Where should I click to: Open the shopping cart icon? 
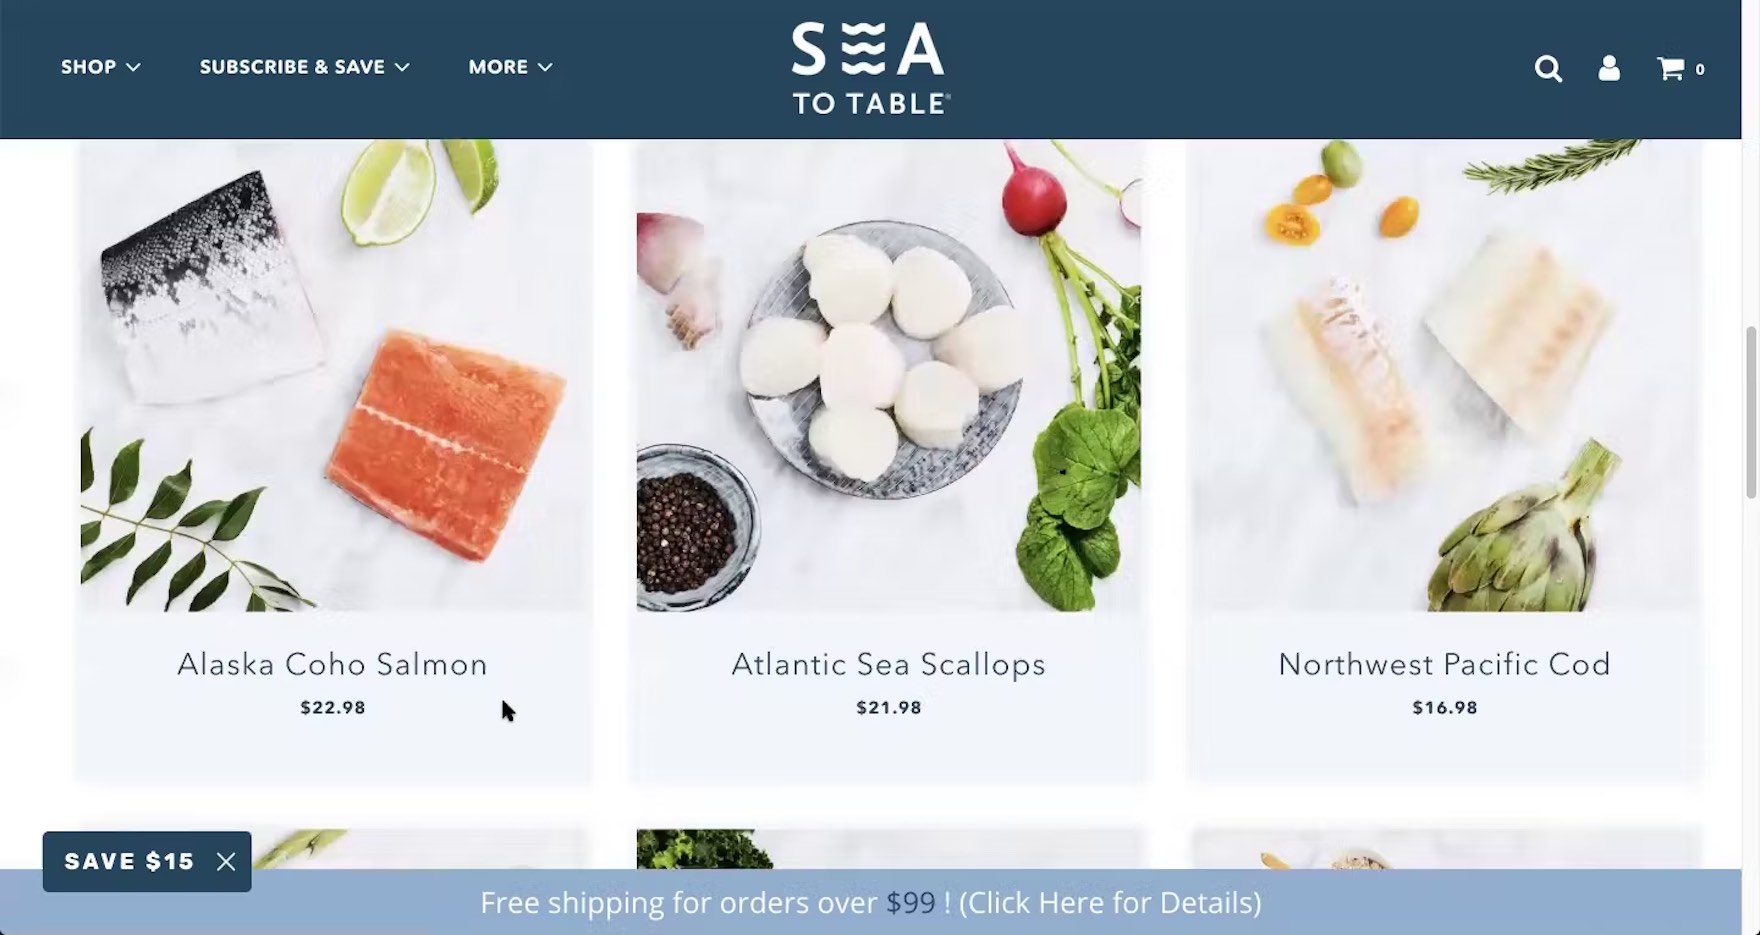1671,68
